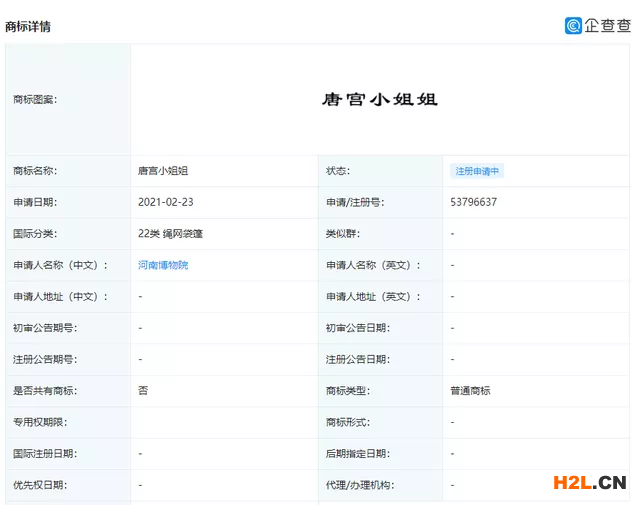Select registration number 53796637

[x=473, y=202]
